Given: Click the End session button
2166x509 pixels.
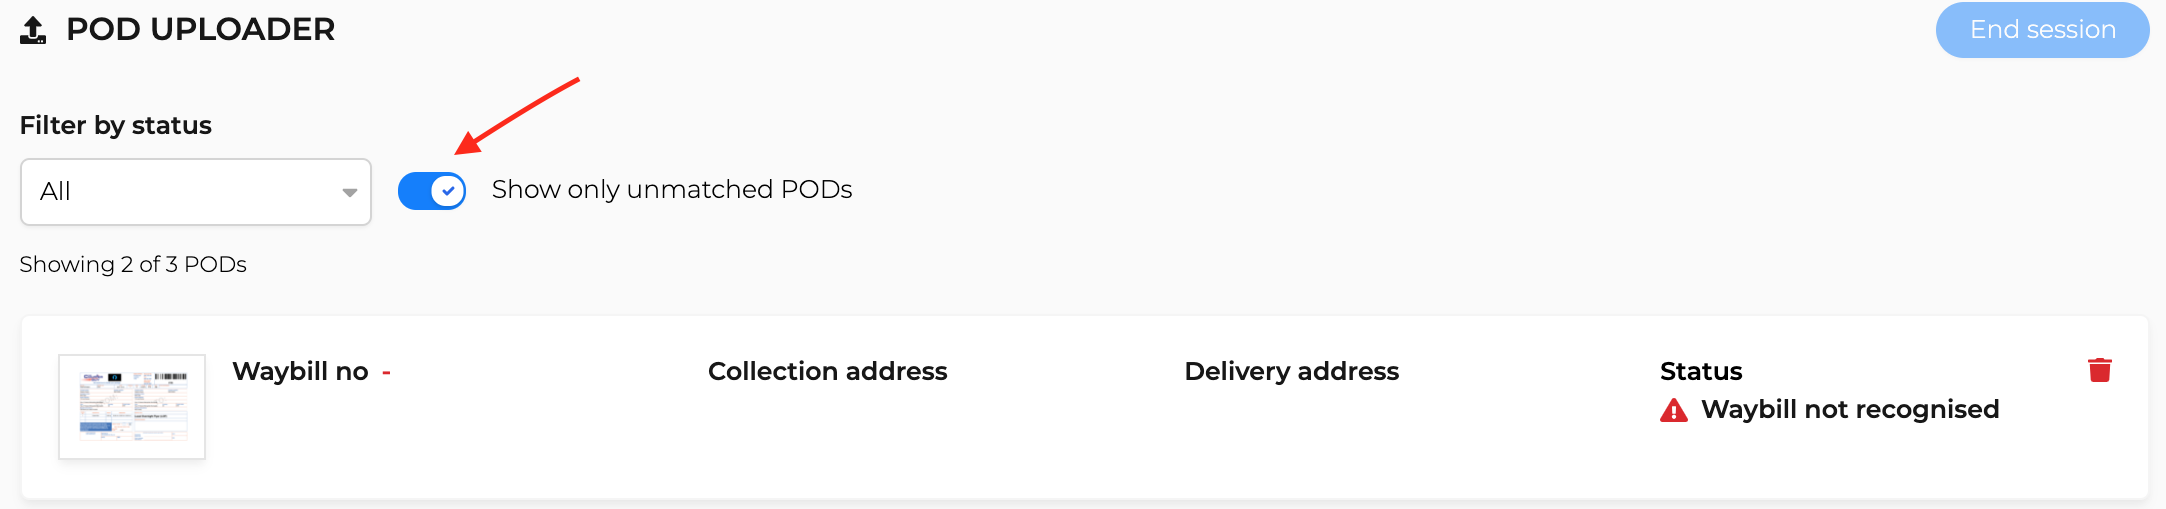Looking at the screenshot, I should click(2042, 30).
